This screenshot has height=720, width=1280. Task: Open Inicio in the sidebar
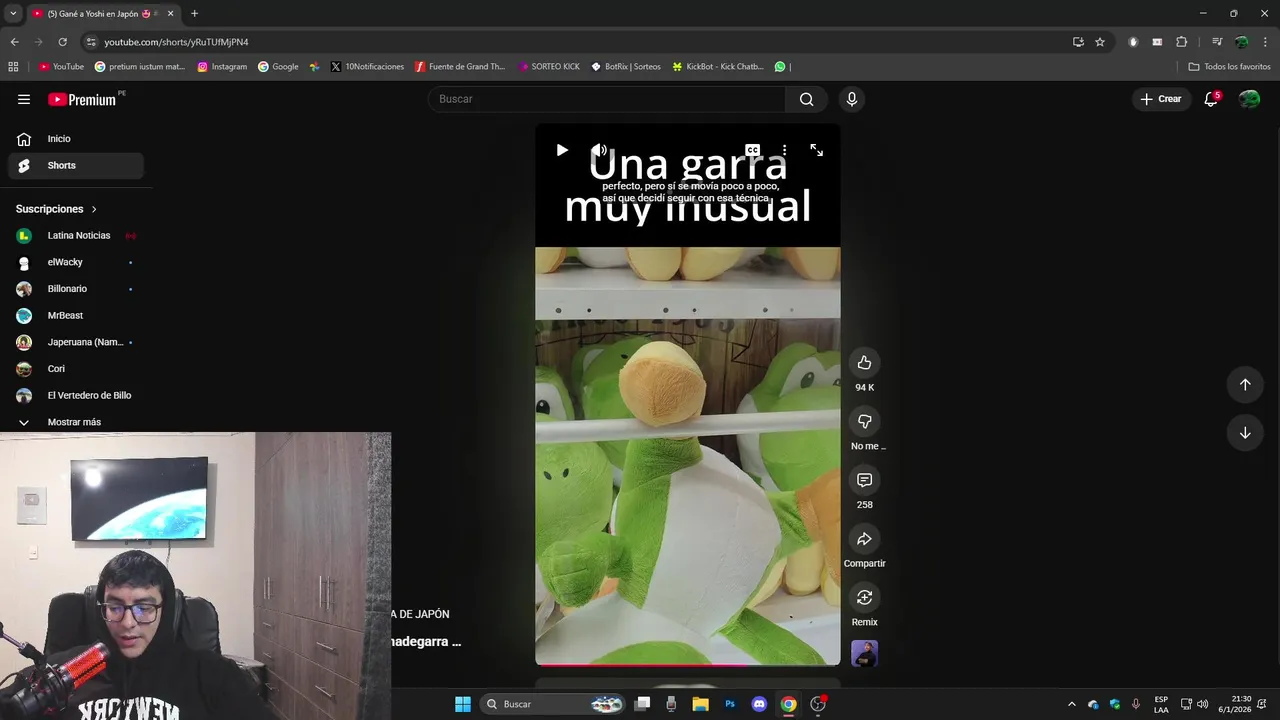(x=76, y=139)
